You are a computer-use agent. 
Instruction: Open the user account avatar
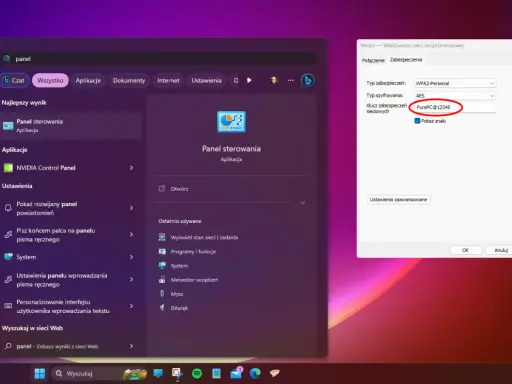pos(274,80)
